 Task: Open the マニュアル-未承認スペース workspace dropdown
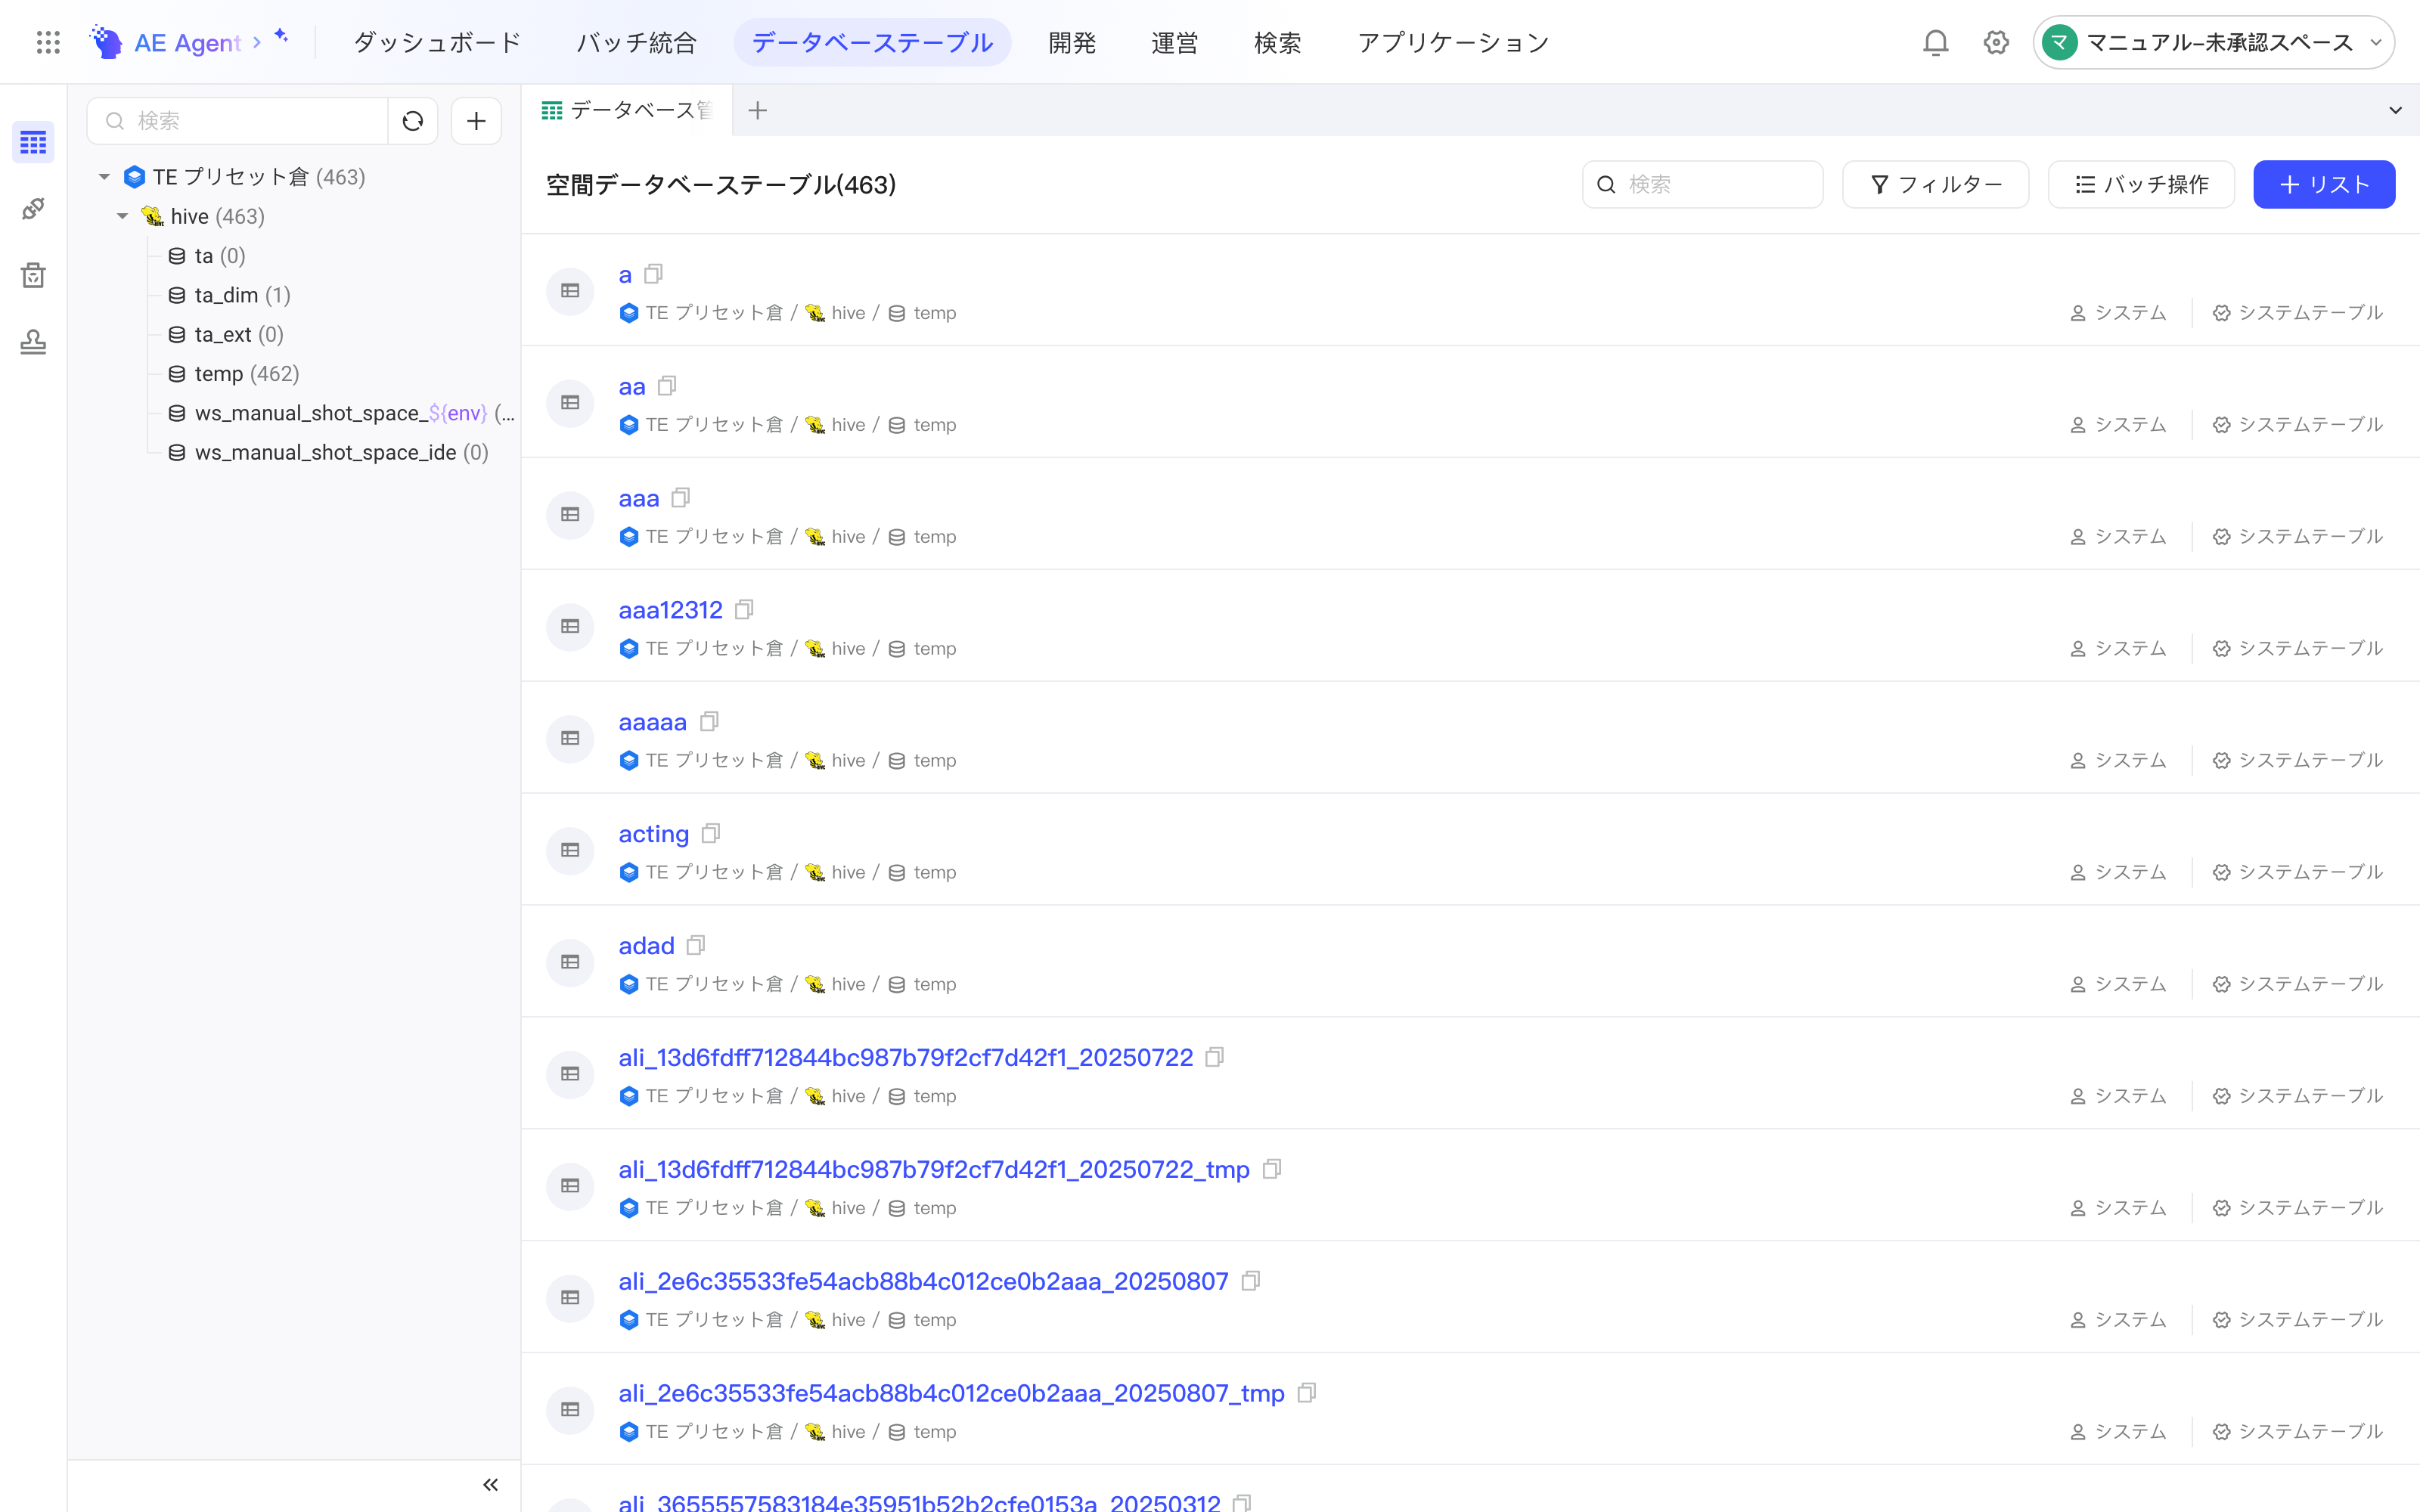[x=2213, y=42]
